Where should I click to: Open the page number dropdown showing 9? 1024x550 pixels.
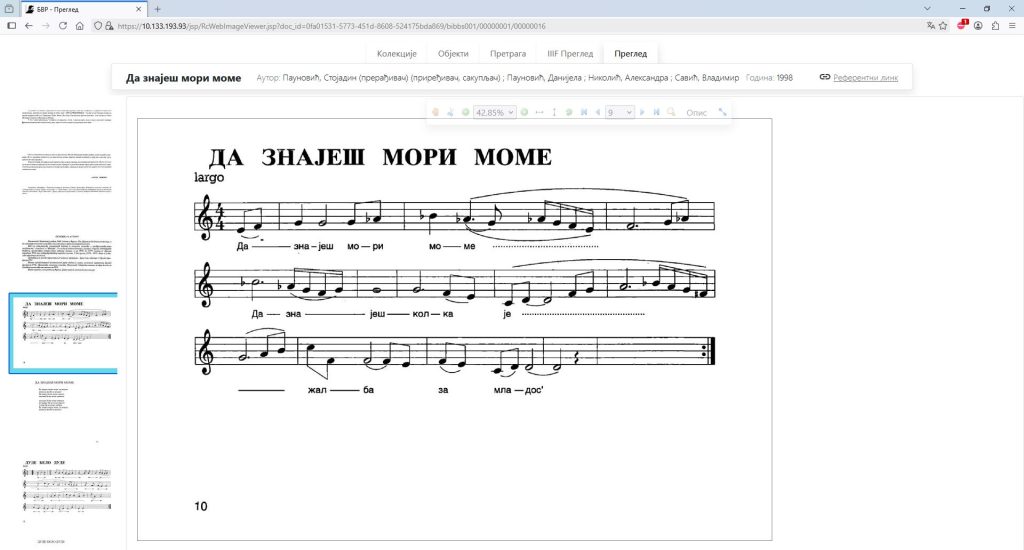tap(619, 112)
